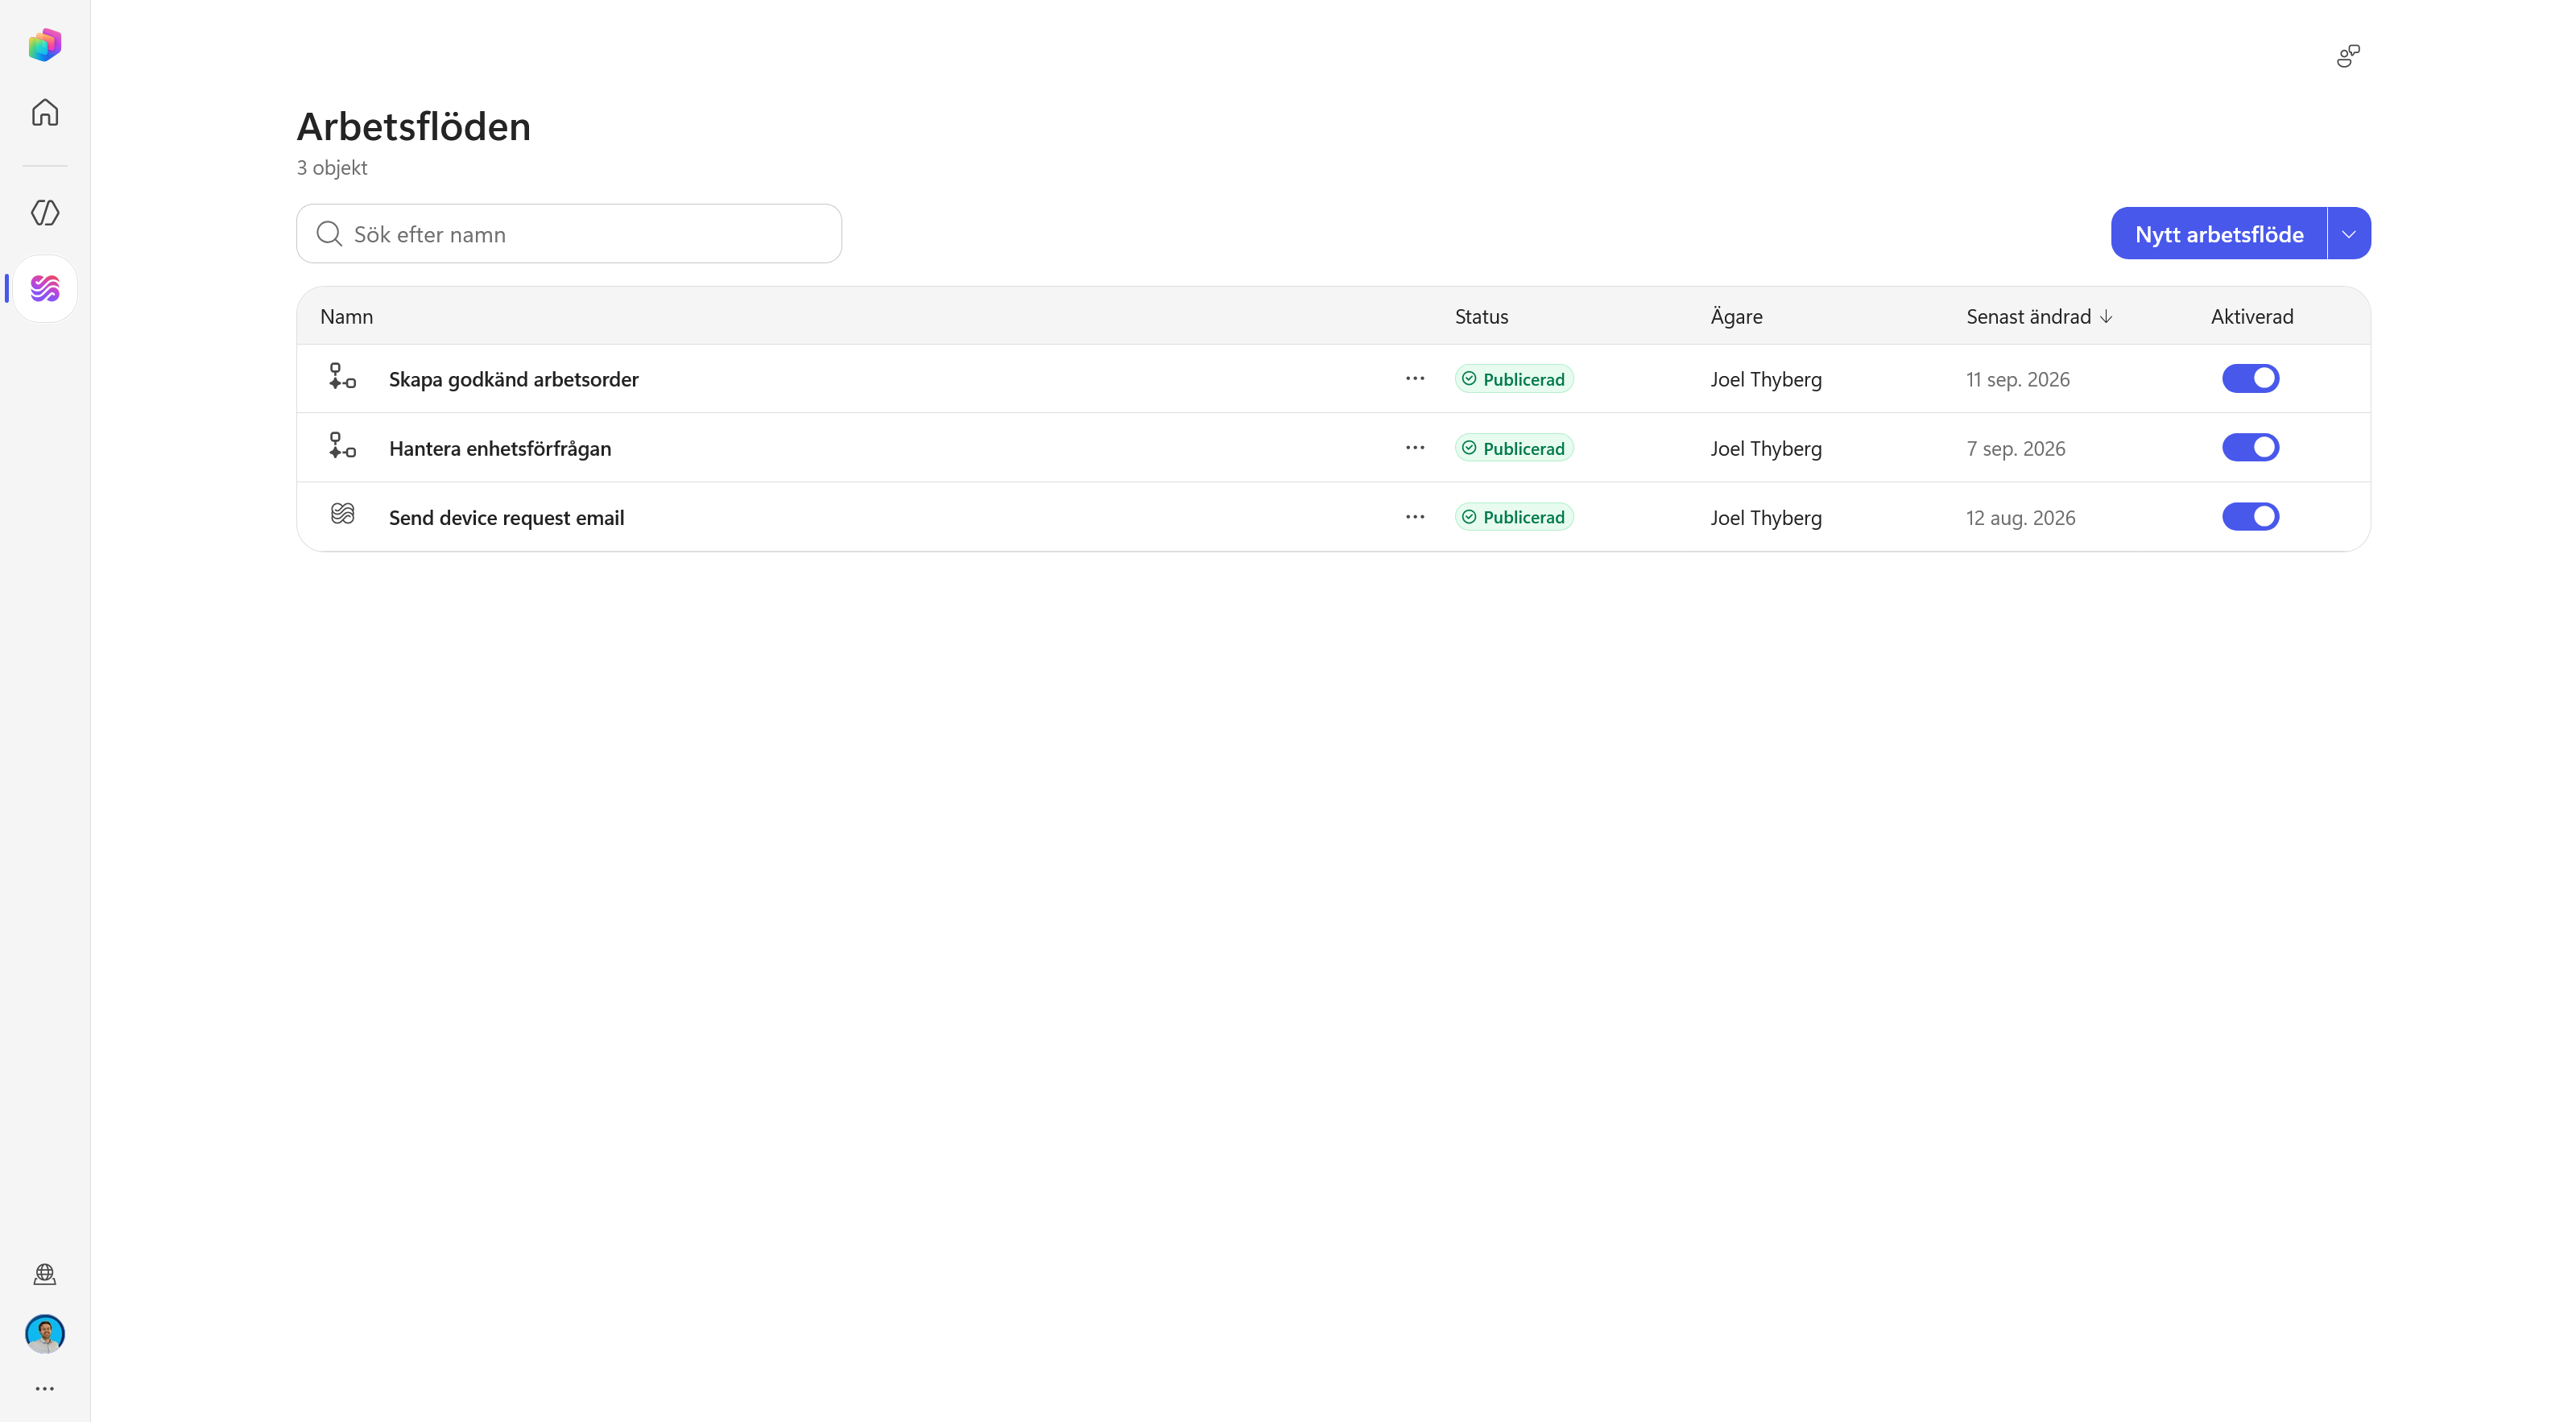The height and width of the screenshot is (1422, 2576).
Task: Click the Publicerad badge for Hantera enhetsförfrågan
Action: click(x=1514, y=448)
